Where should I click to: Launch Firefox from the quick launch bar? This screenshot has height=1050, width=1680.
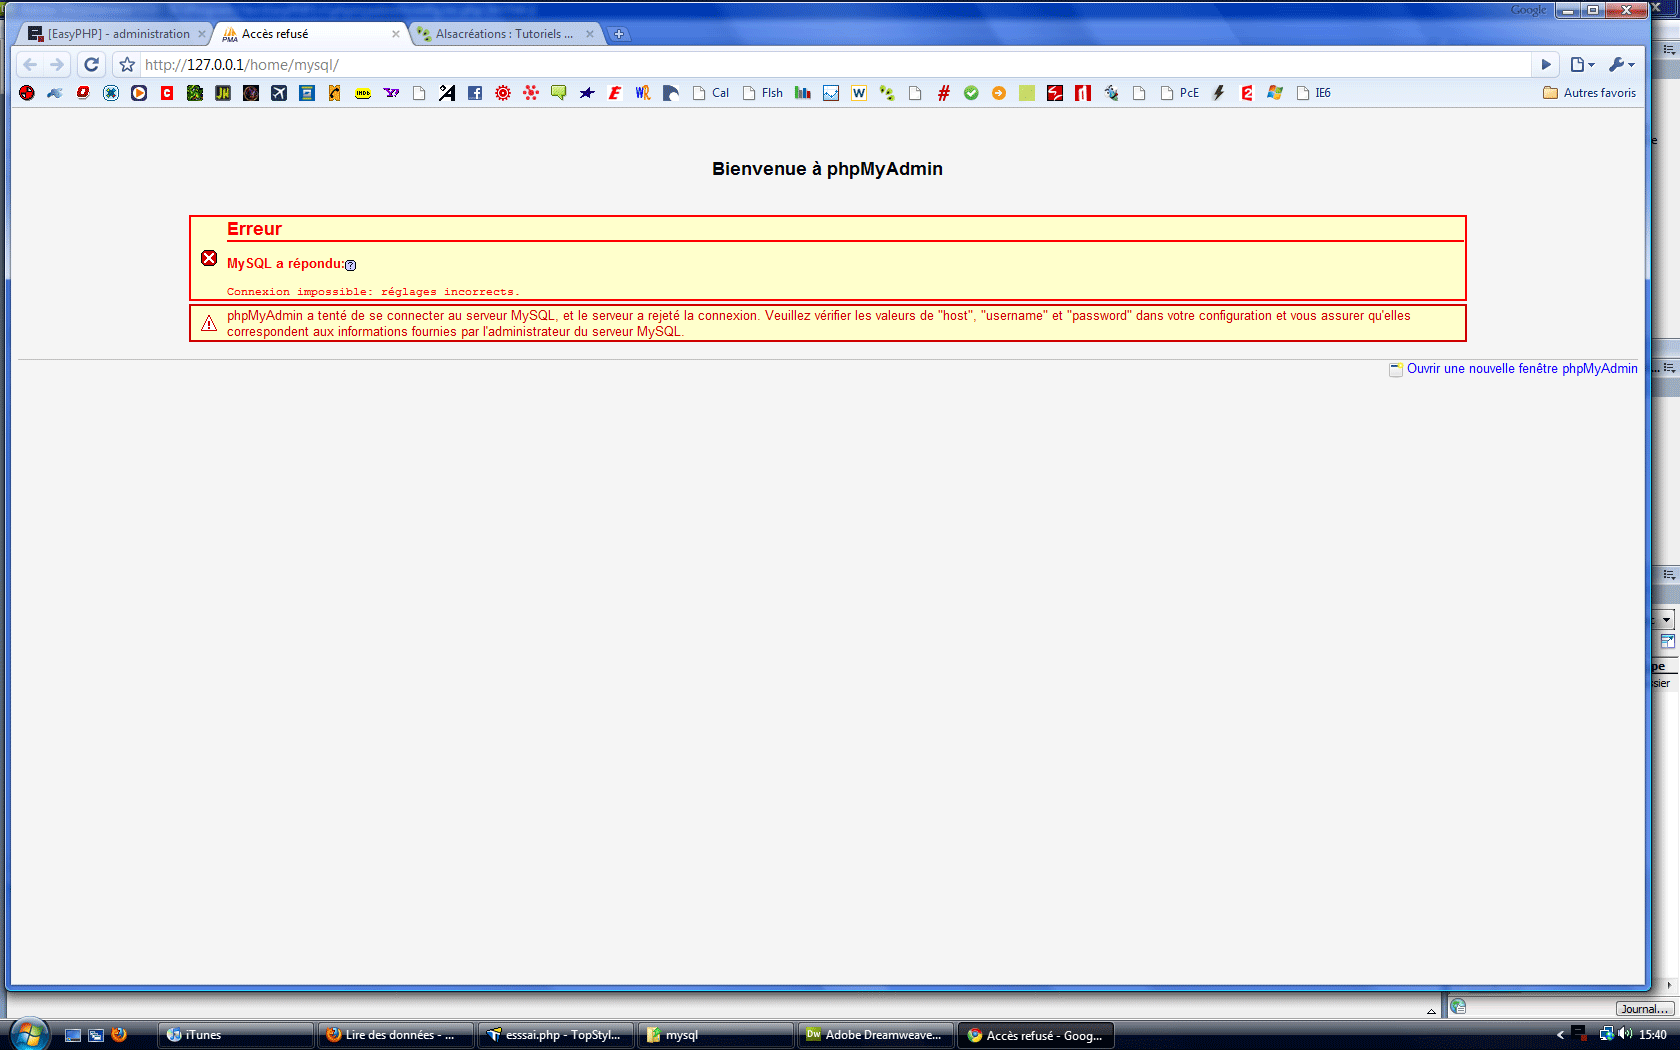(x=119, y=1035)
